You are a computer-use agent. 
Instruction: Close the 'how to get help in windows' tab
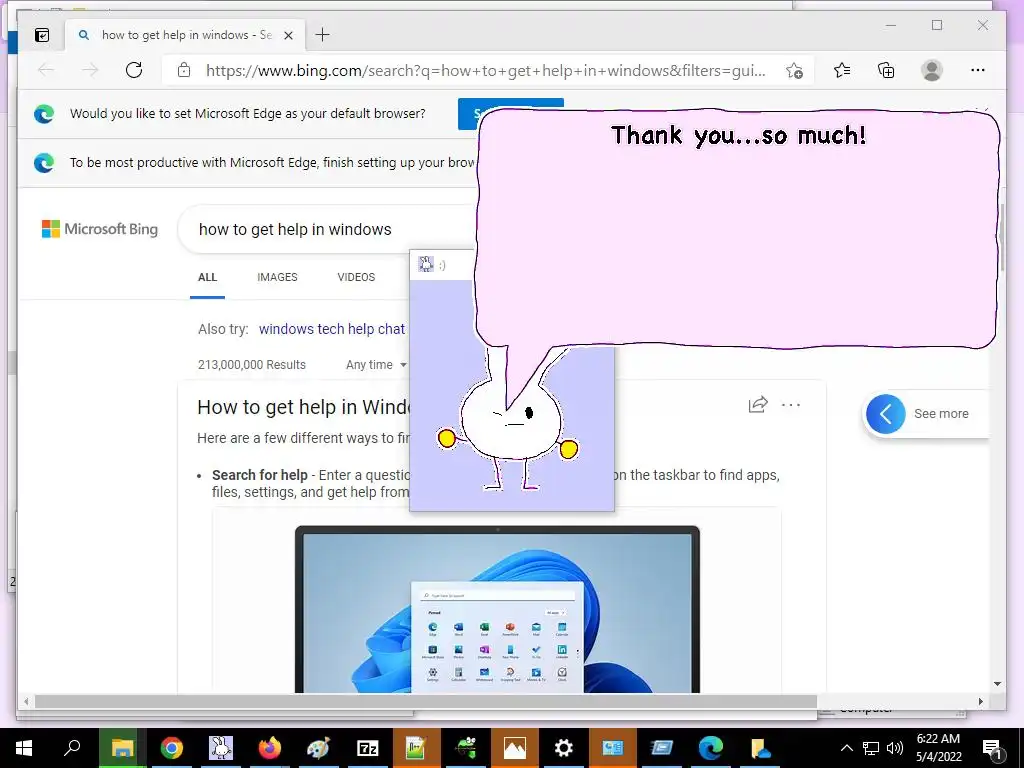coord(288,35)
